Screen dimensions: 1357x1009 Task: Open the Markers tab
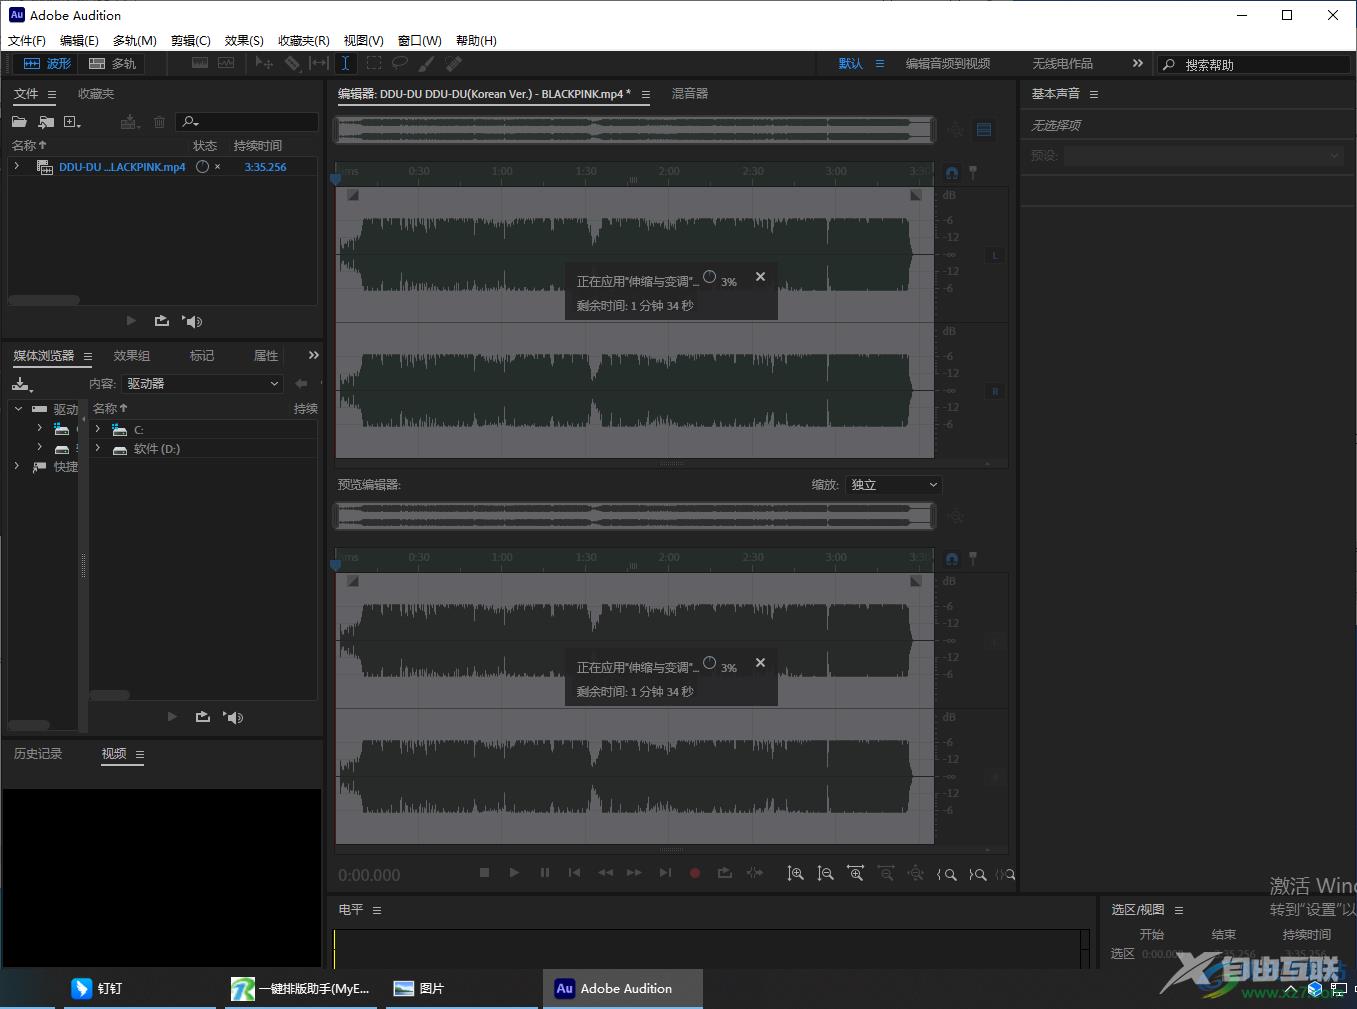(x=202, y=356)
